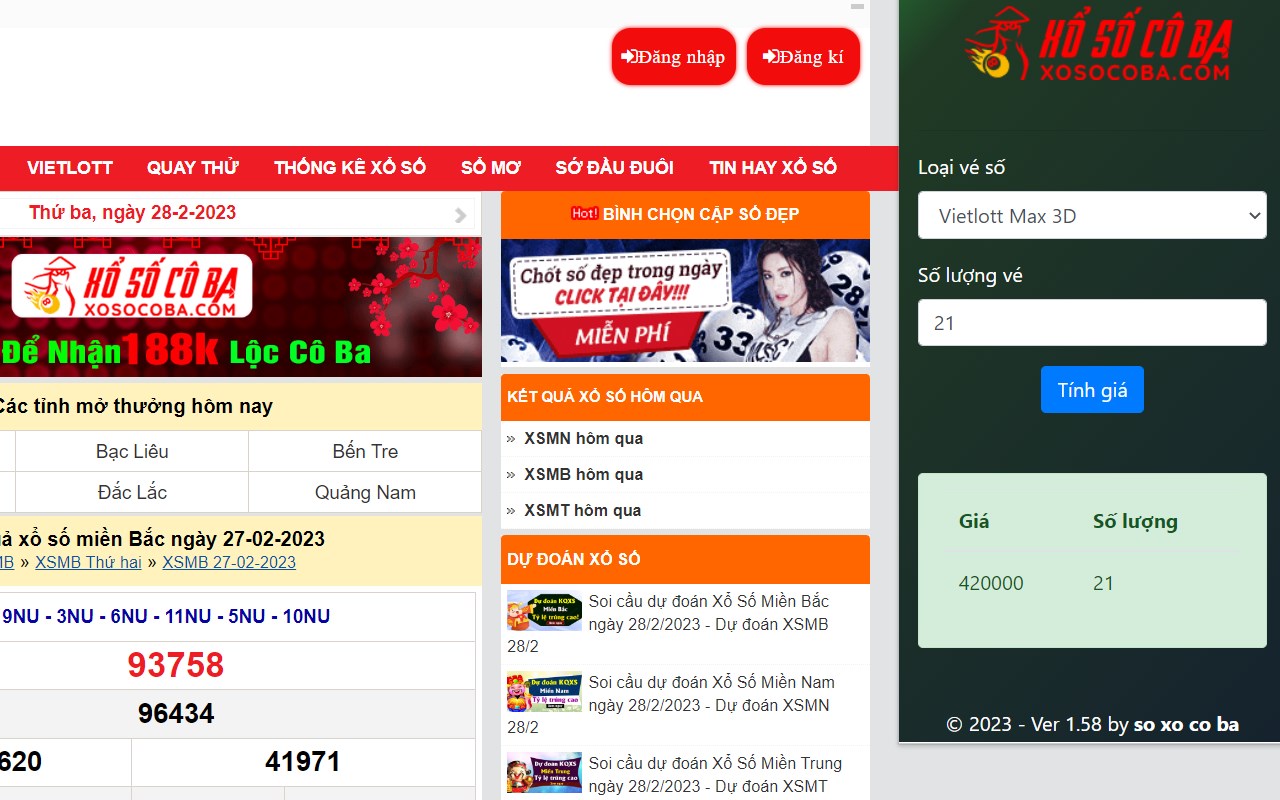Image resolution: width=1280 pixels, height=800 pixels.
Task: Open the XSMB 27-02-2023 breadcrumb link
Action: [229, 562]
